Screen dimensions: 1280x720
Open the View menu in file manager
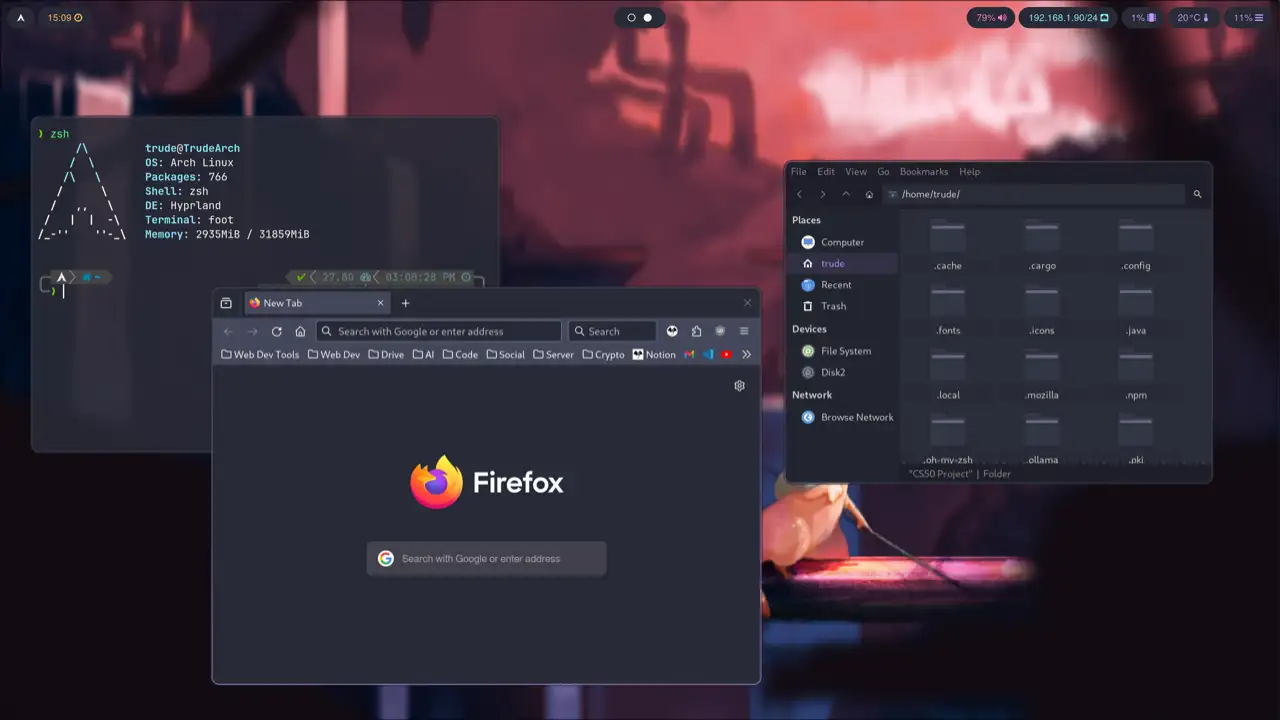855,171
